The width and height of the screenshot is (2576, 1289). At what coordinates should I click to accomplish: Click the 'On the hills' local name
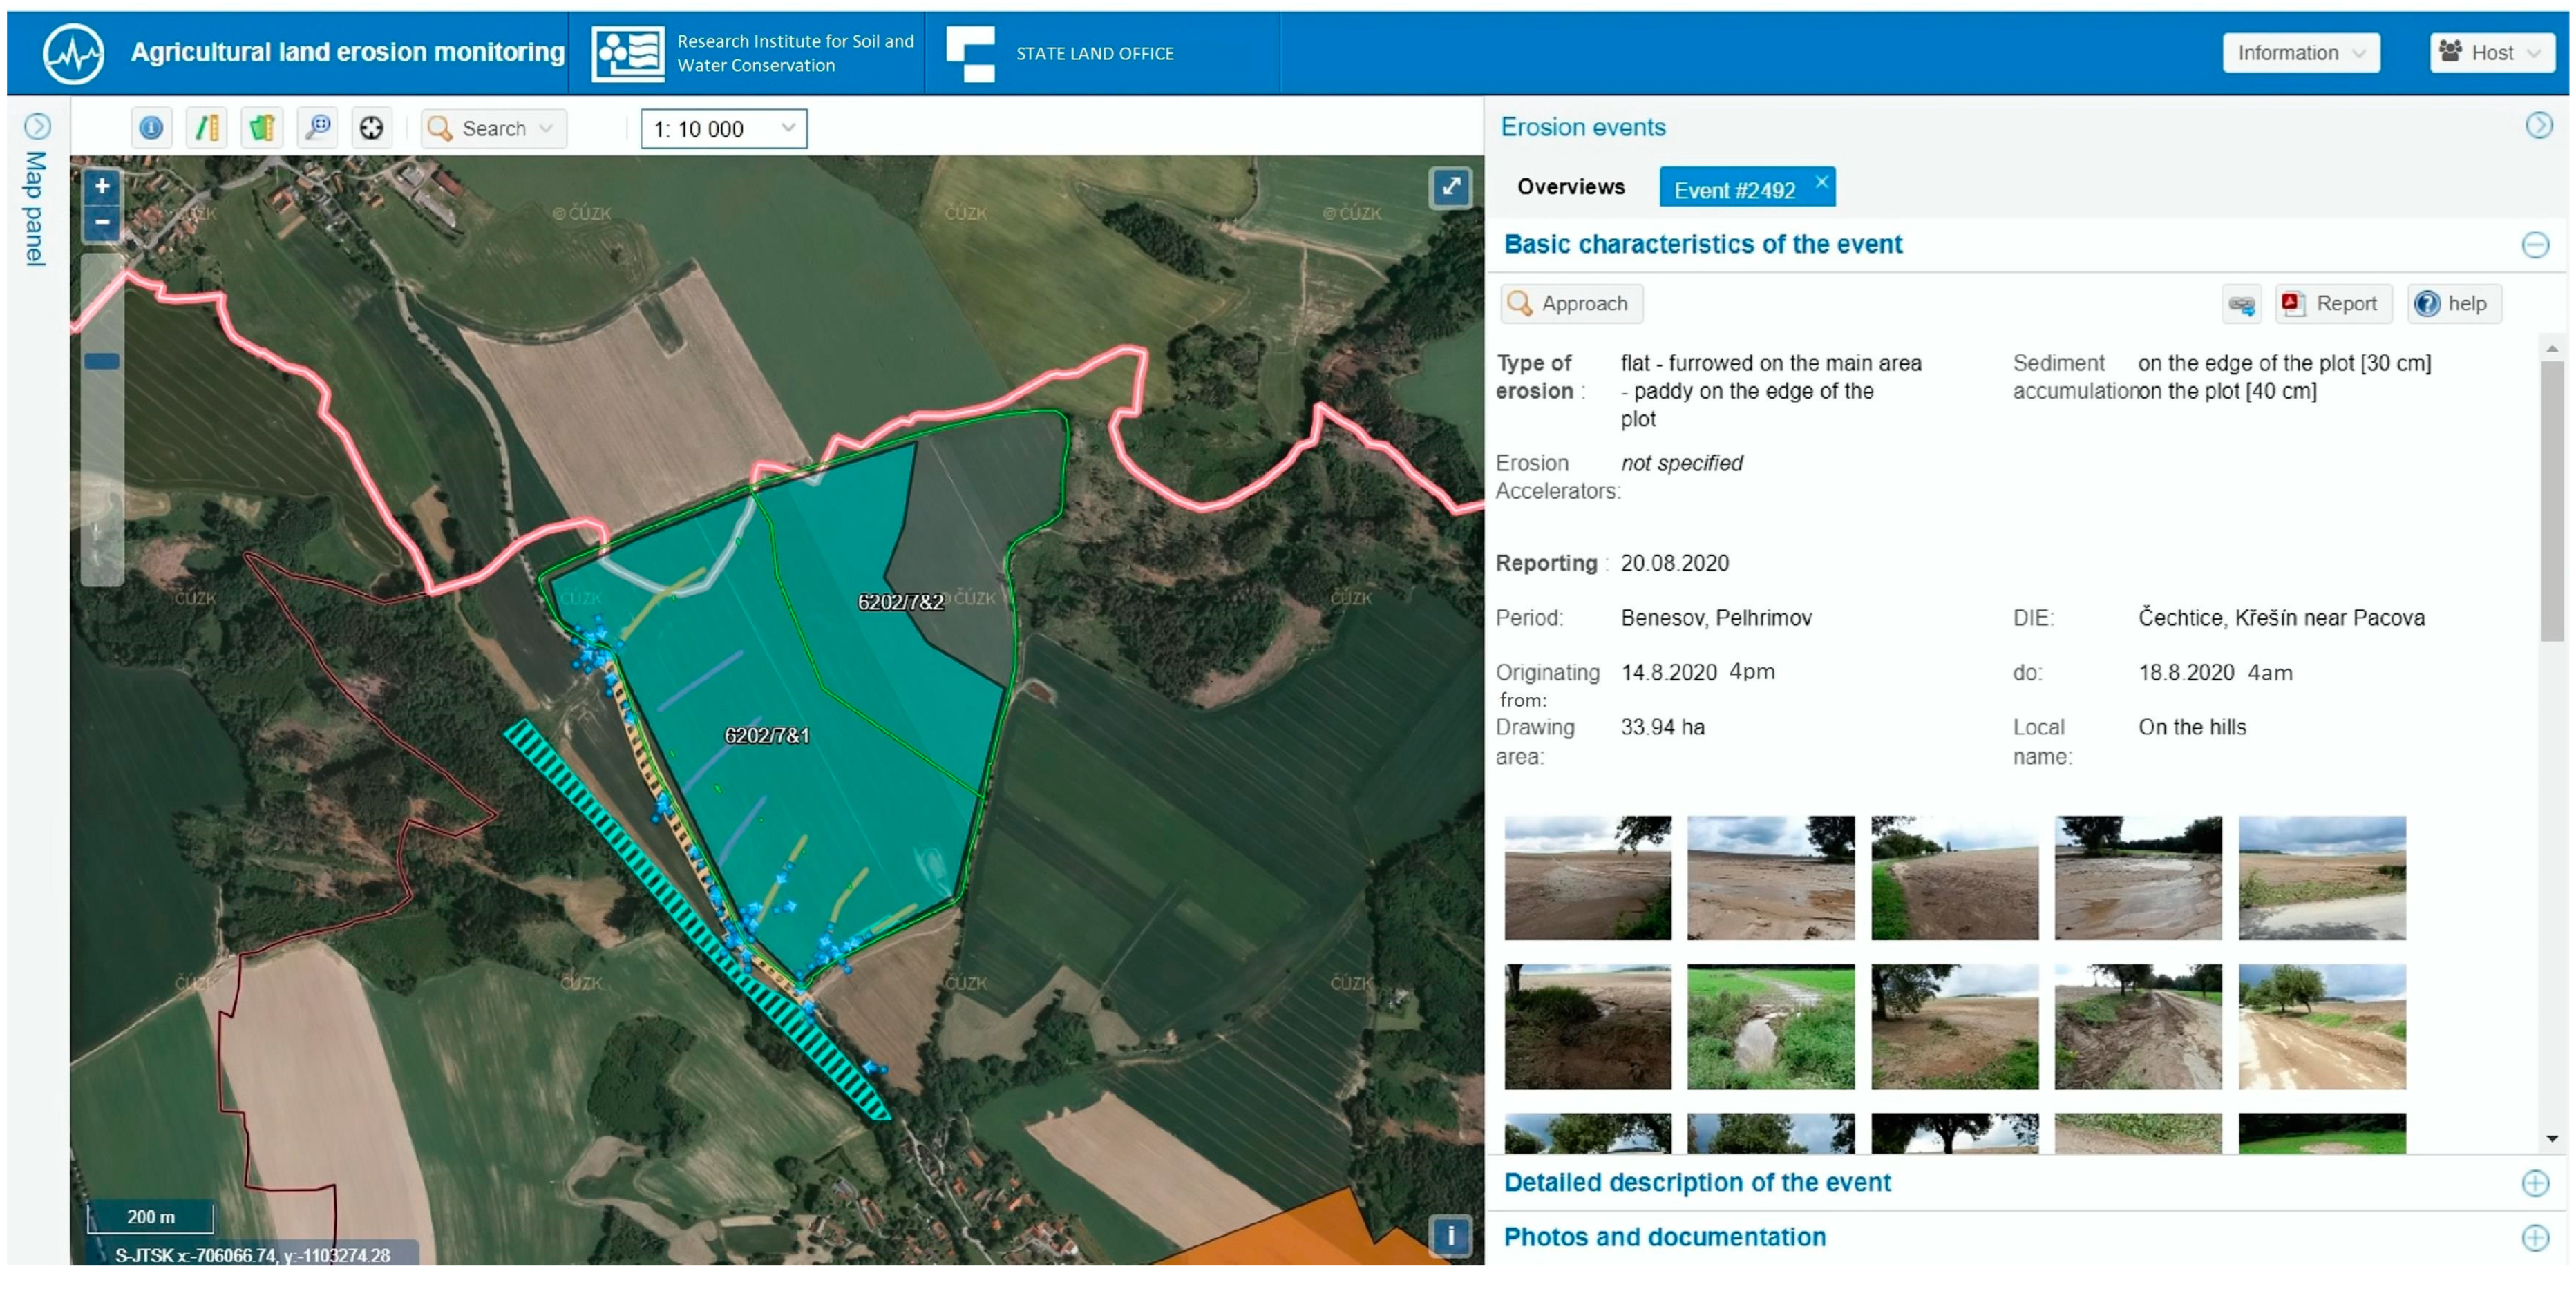pyautogui.click(x=2192, y=727)
